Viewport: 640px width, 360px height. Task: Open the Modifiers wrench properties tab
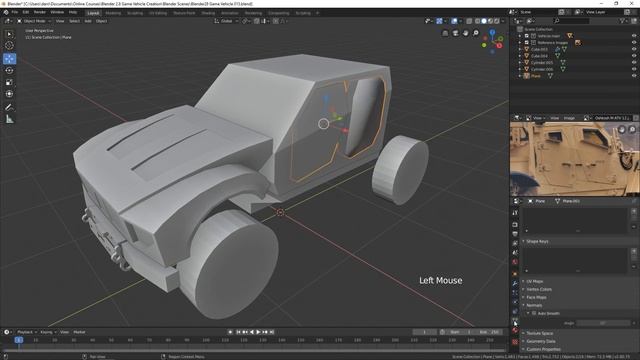pyautogui.click(x=515, y=283)
